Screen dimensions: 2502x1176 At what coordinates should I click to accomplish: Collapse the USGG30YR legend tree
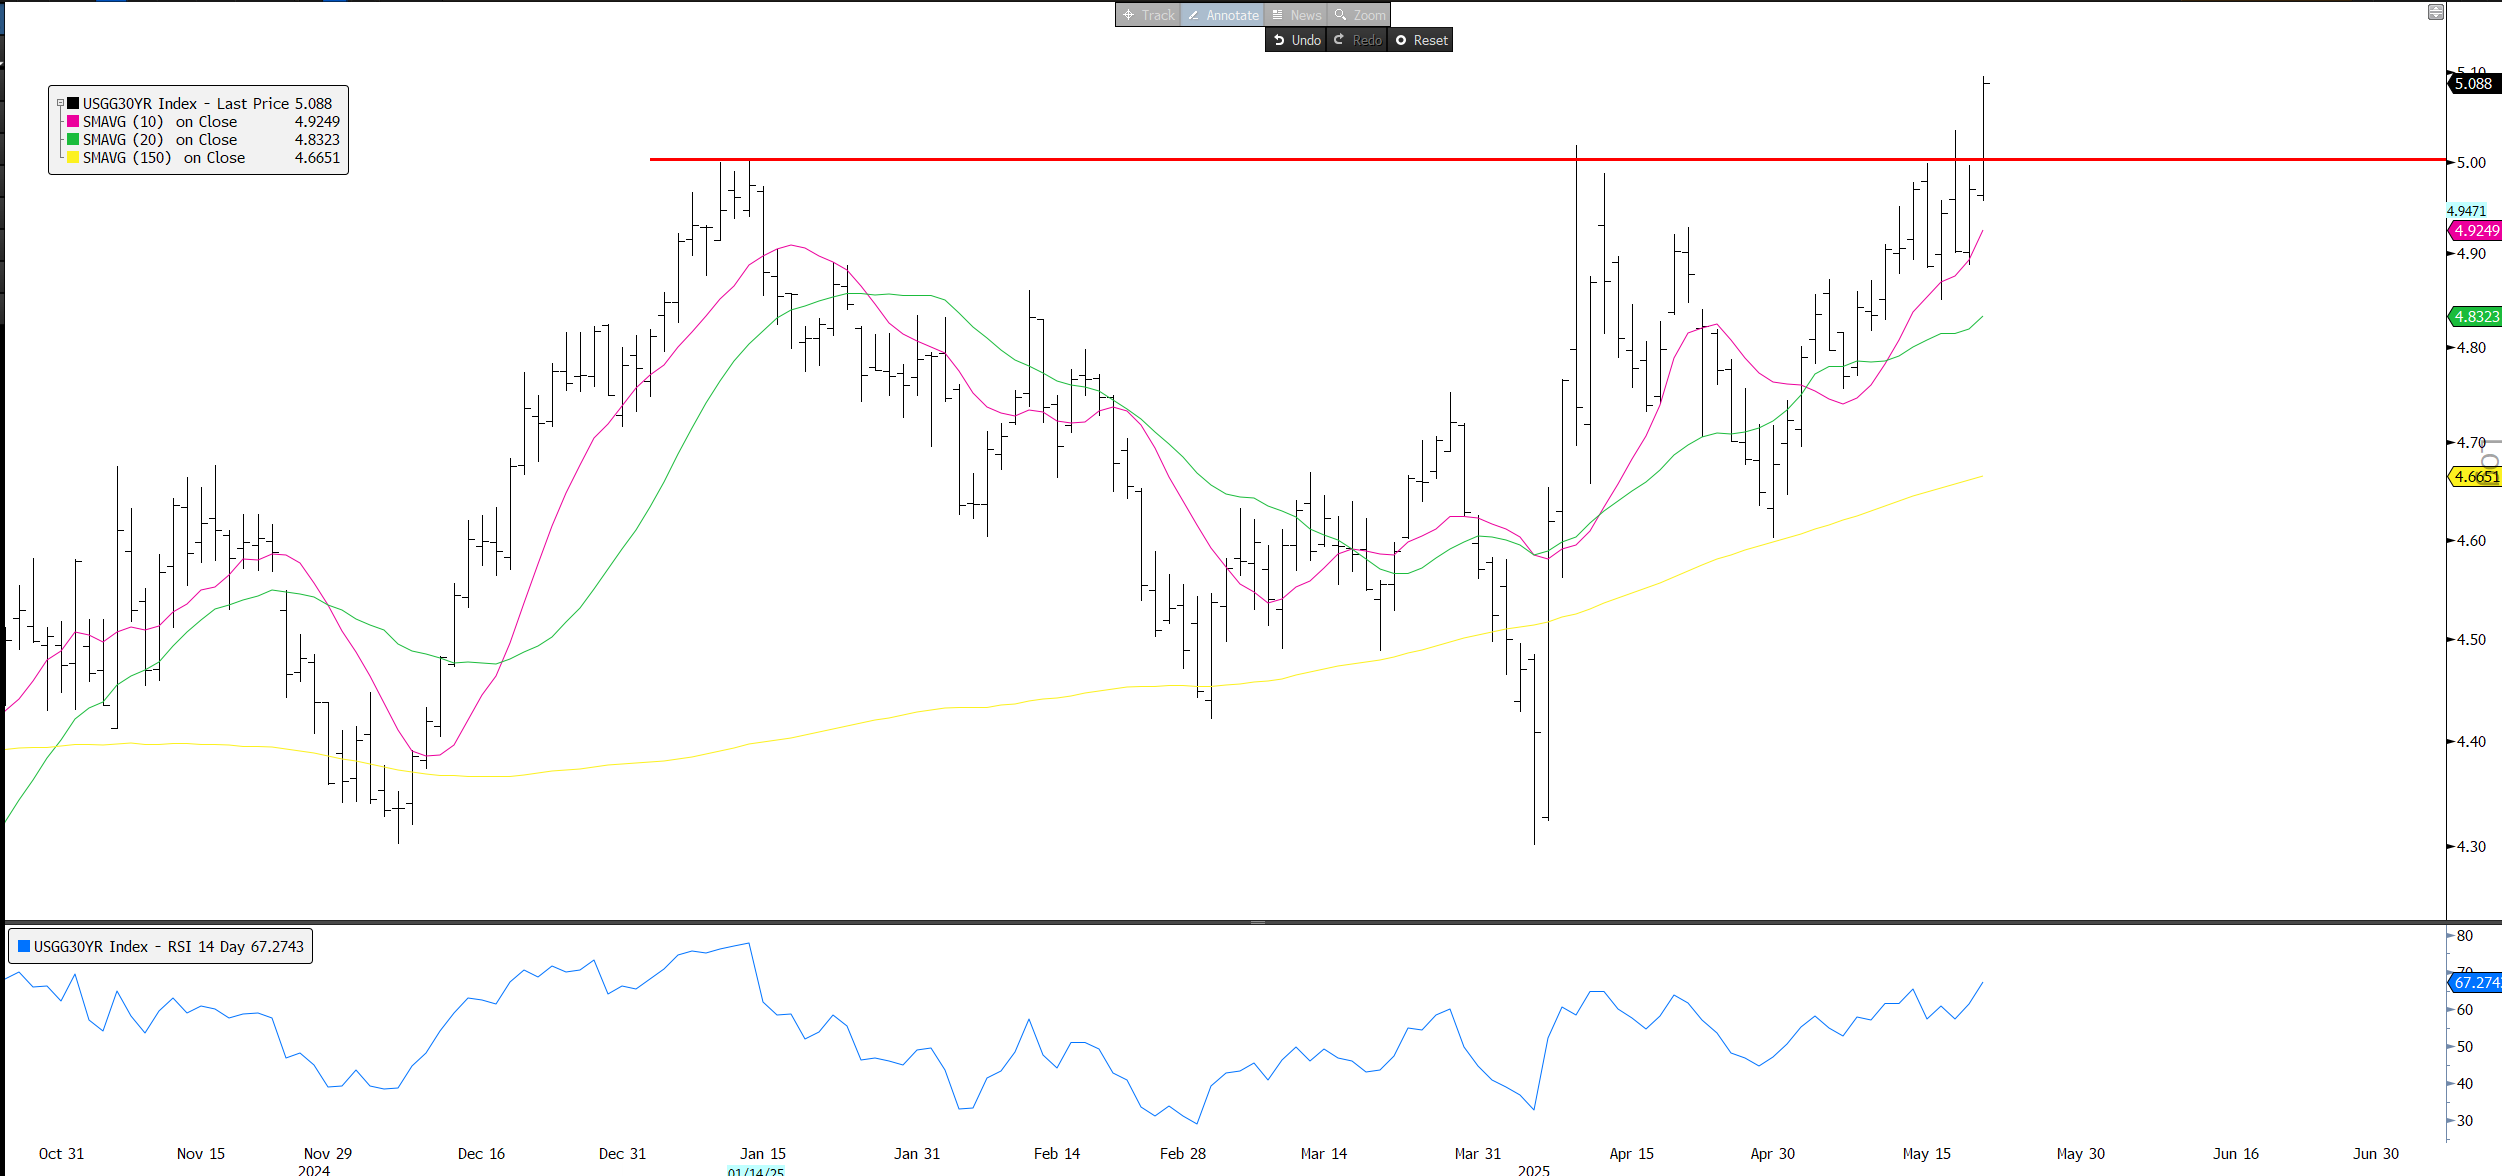[x=60, y=103]
